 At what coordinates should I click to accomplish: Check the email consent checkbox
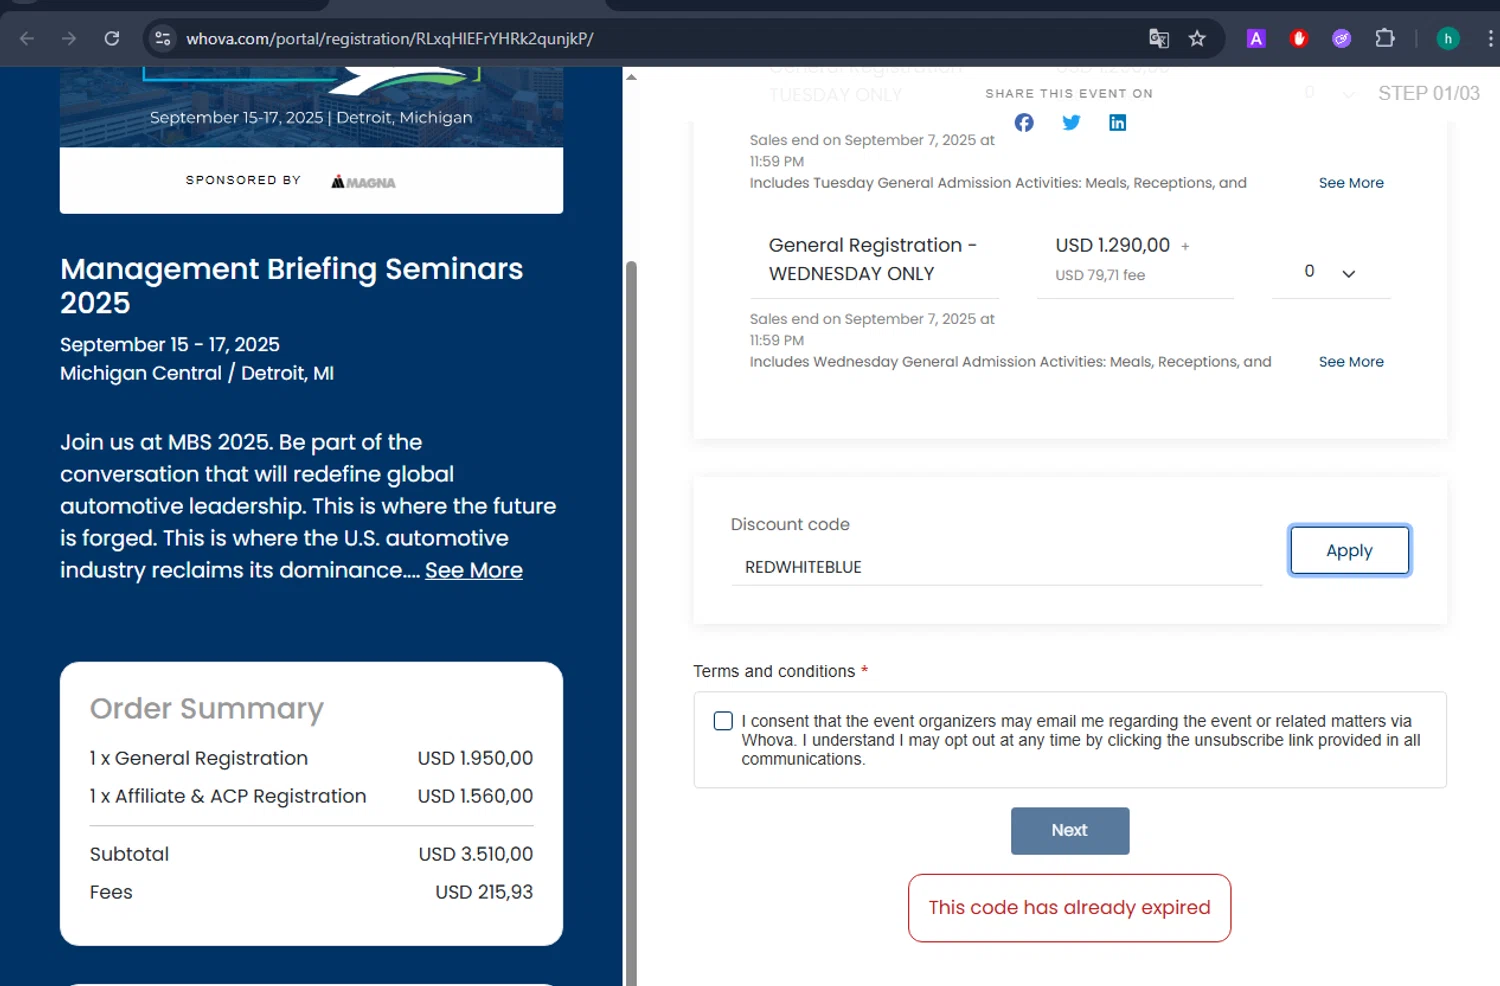point(723,721)
